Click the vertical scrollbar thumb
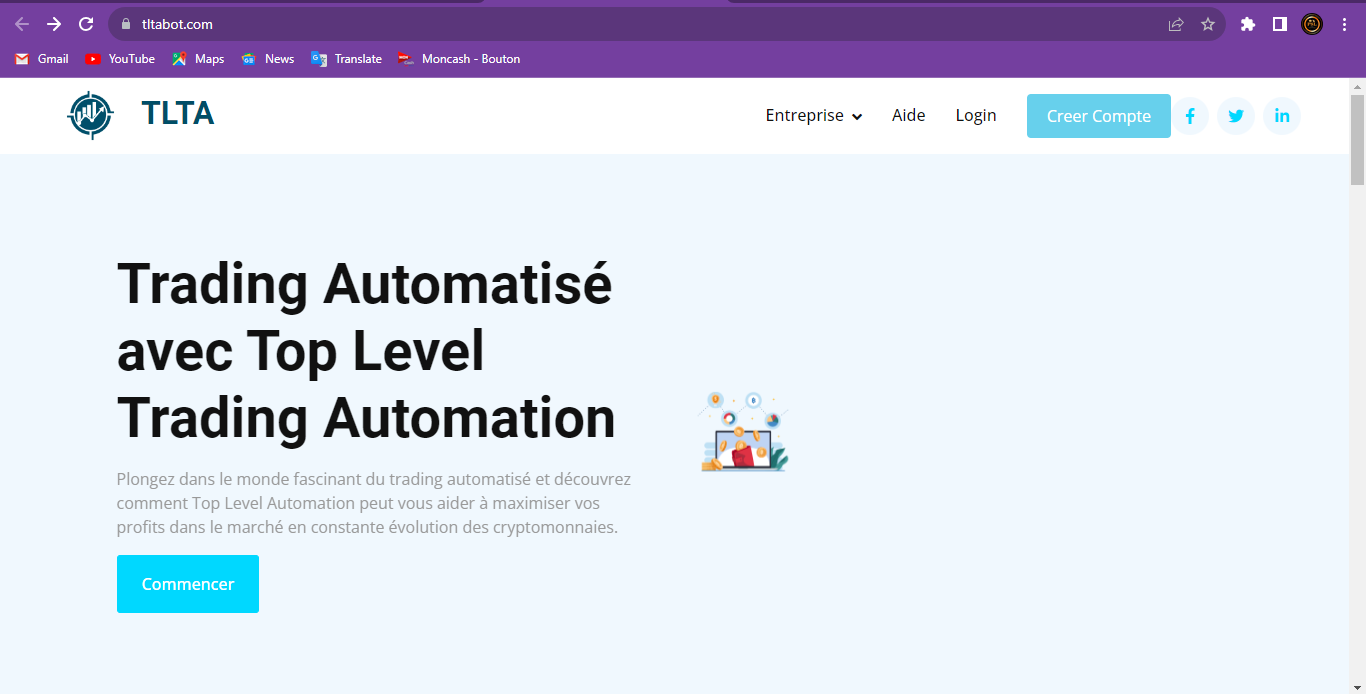The height and width of the screenshot is (694, 1366). [1357, 140]
